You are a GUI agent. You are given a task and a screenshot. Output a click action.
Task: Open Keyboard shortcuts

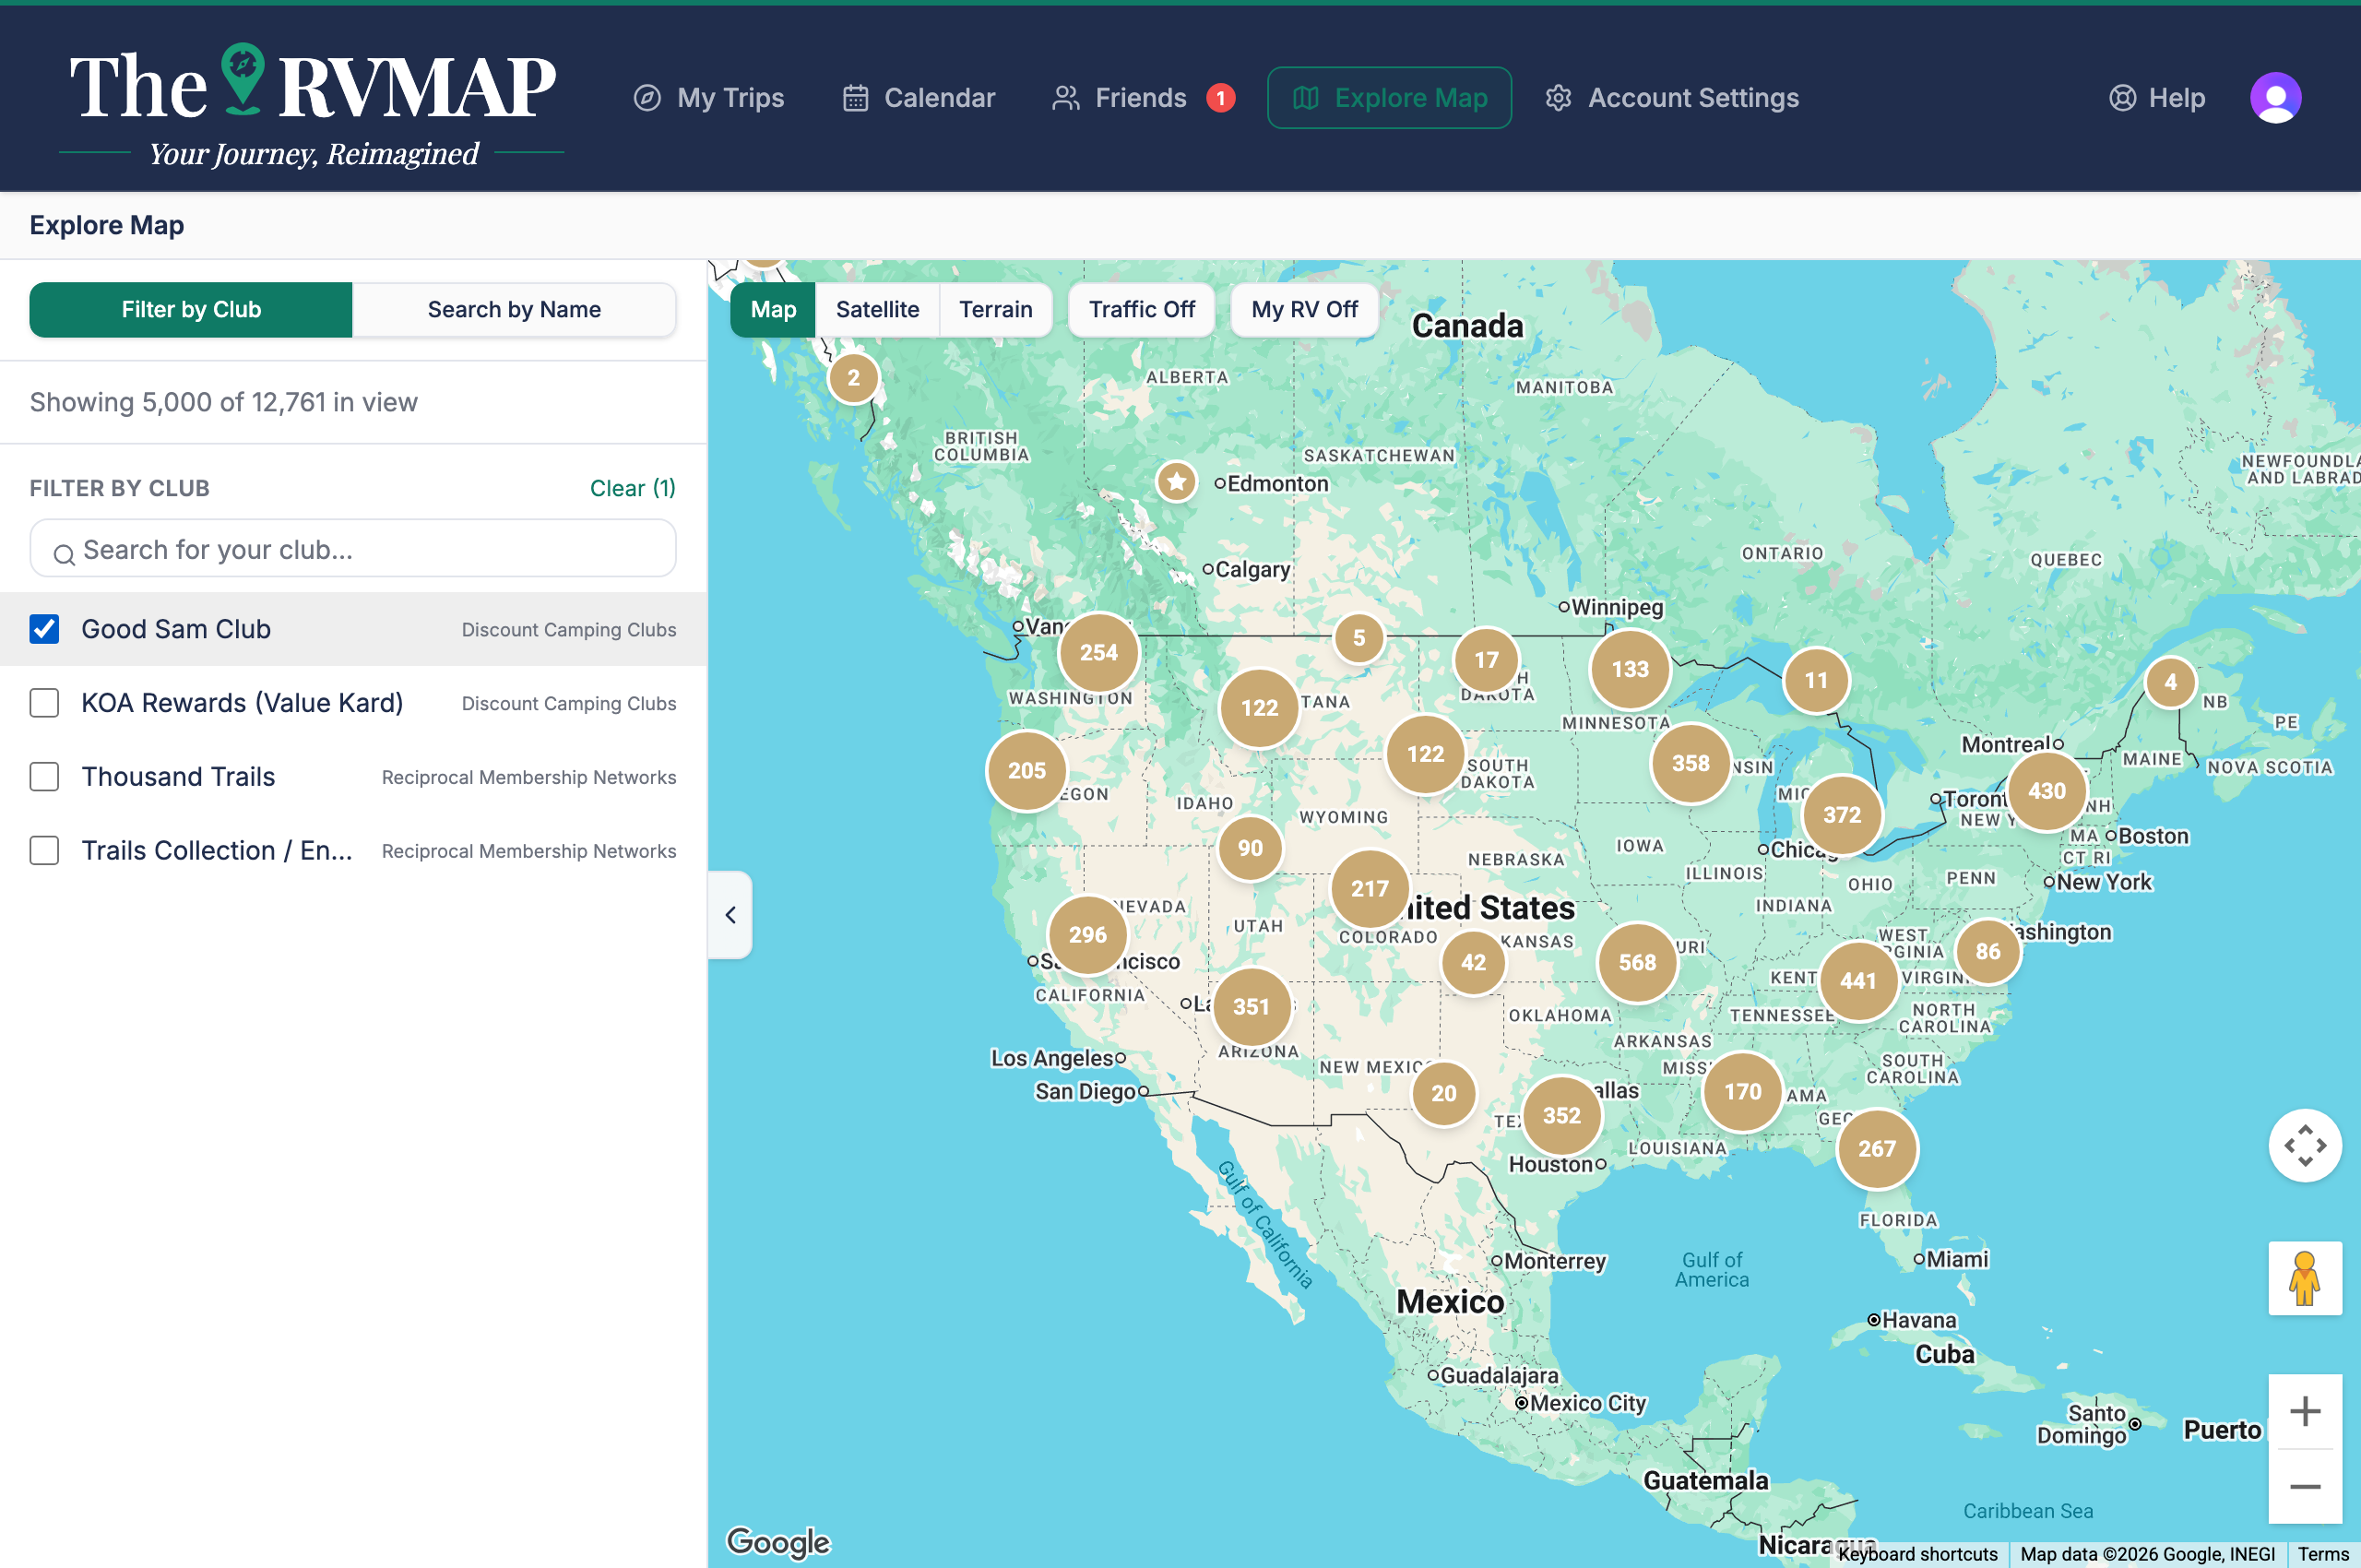click(x=1917, y=1554)
